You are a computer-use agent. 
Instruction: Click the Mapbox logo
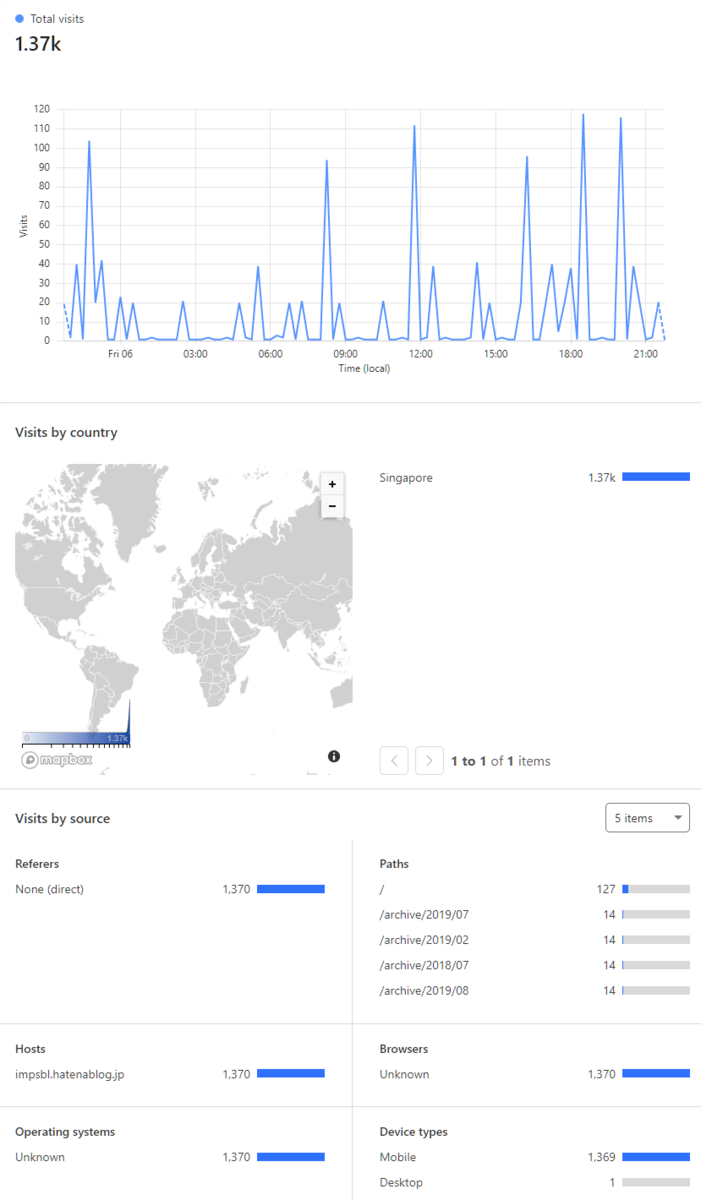pyautogui.click(x=58, y=760)
